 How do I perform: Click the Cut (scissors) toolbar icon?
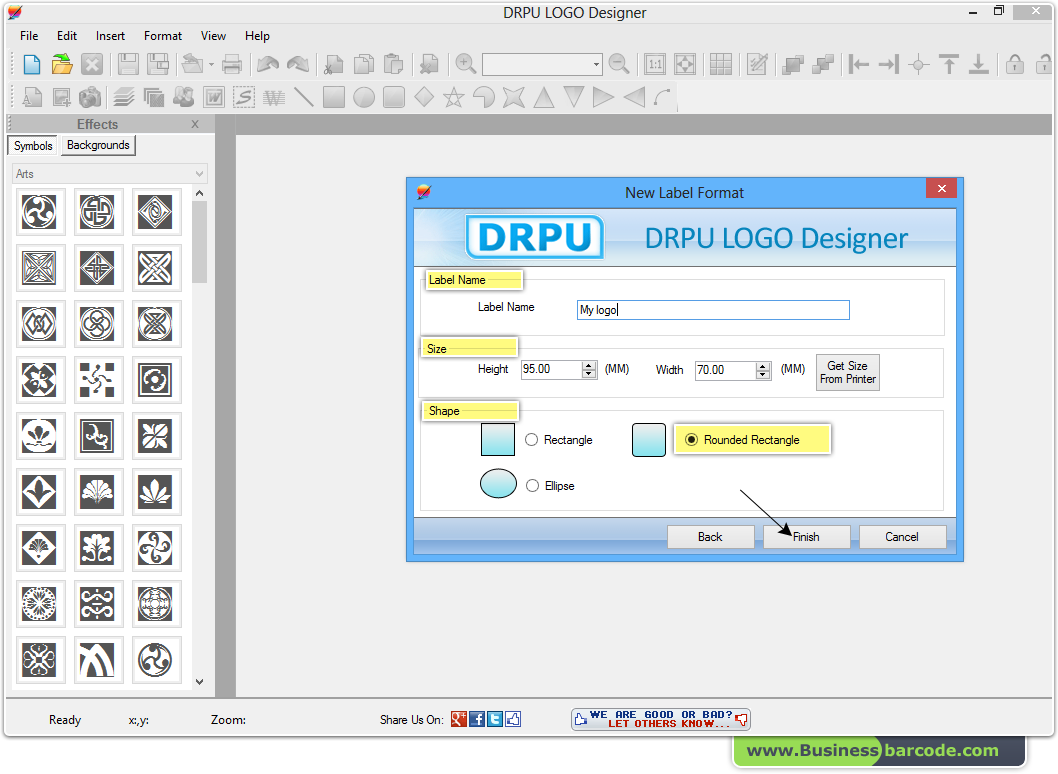[x=333, y=65]
